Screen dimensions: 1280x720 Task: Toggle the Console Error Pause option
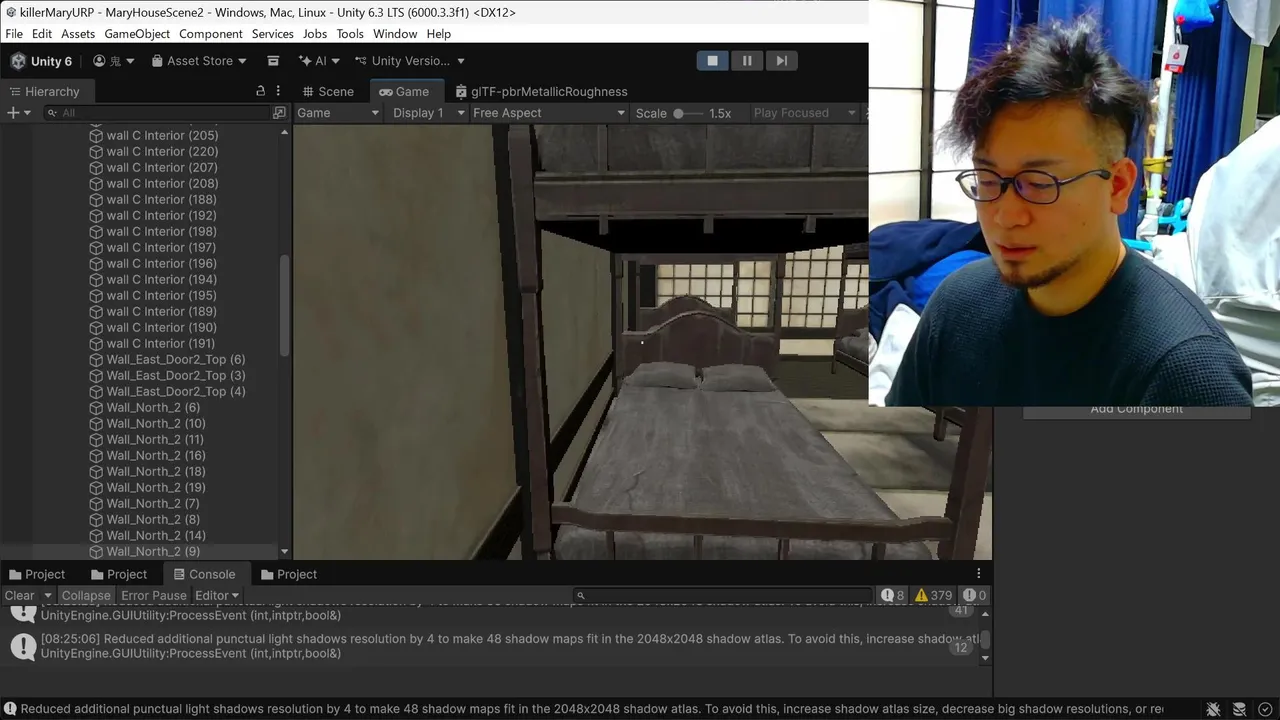(154, 595)
